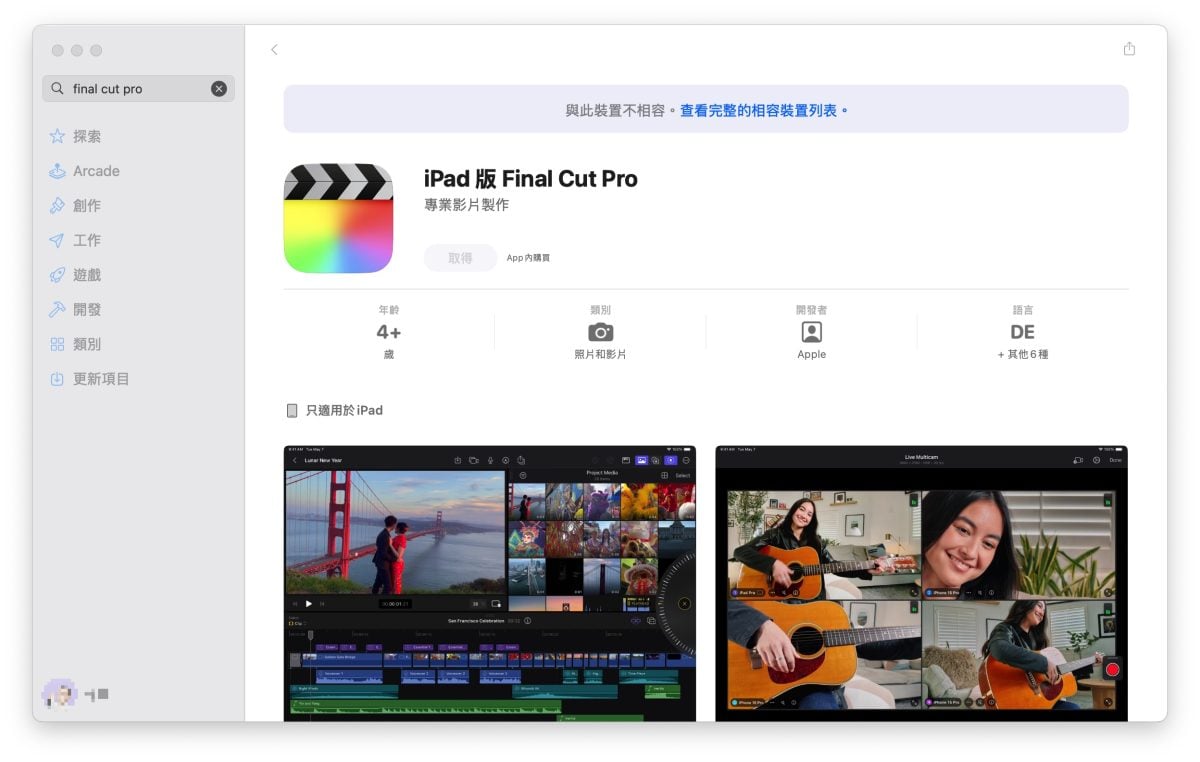The height and width of the screenshot is (762, 1200).
Task: Click the developer person icon above Apple
Action: click(812, 332)
